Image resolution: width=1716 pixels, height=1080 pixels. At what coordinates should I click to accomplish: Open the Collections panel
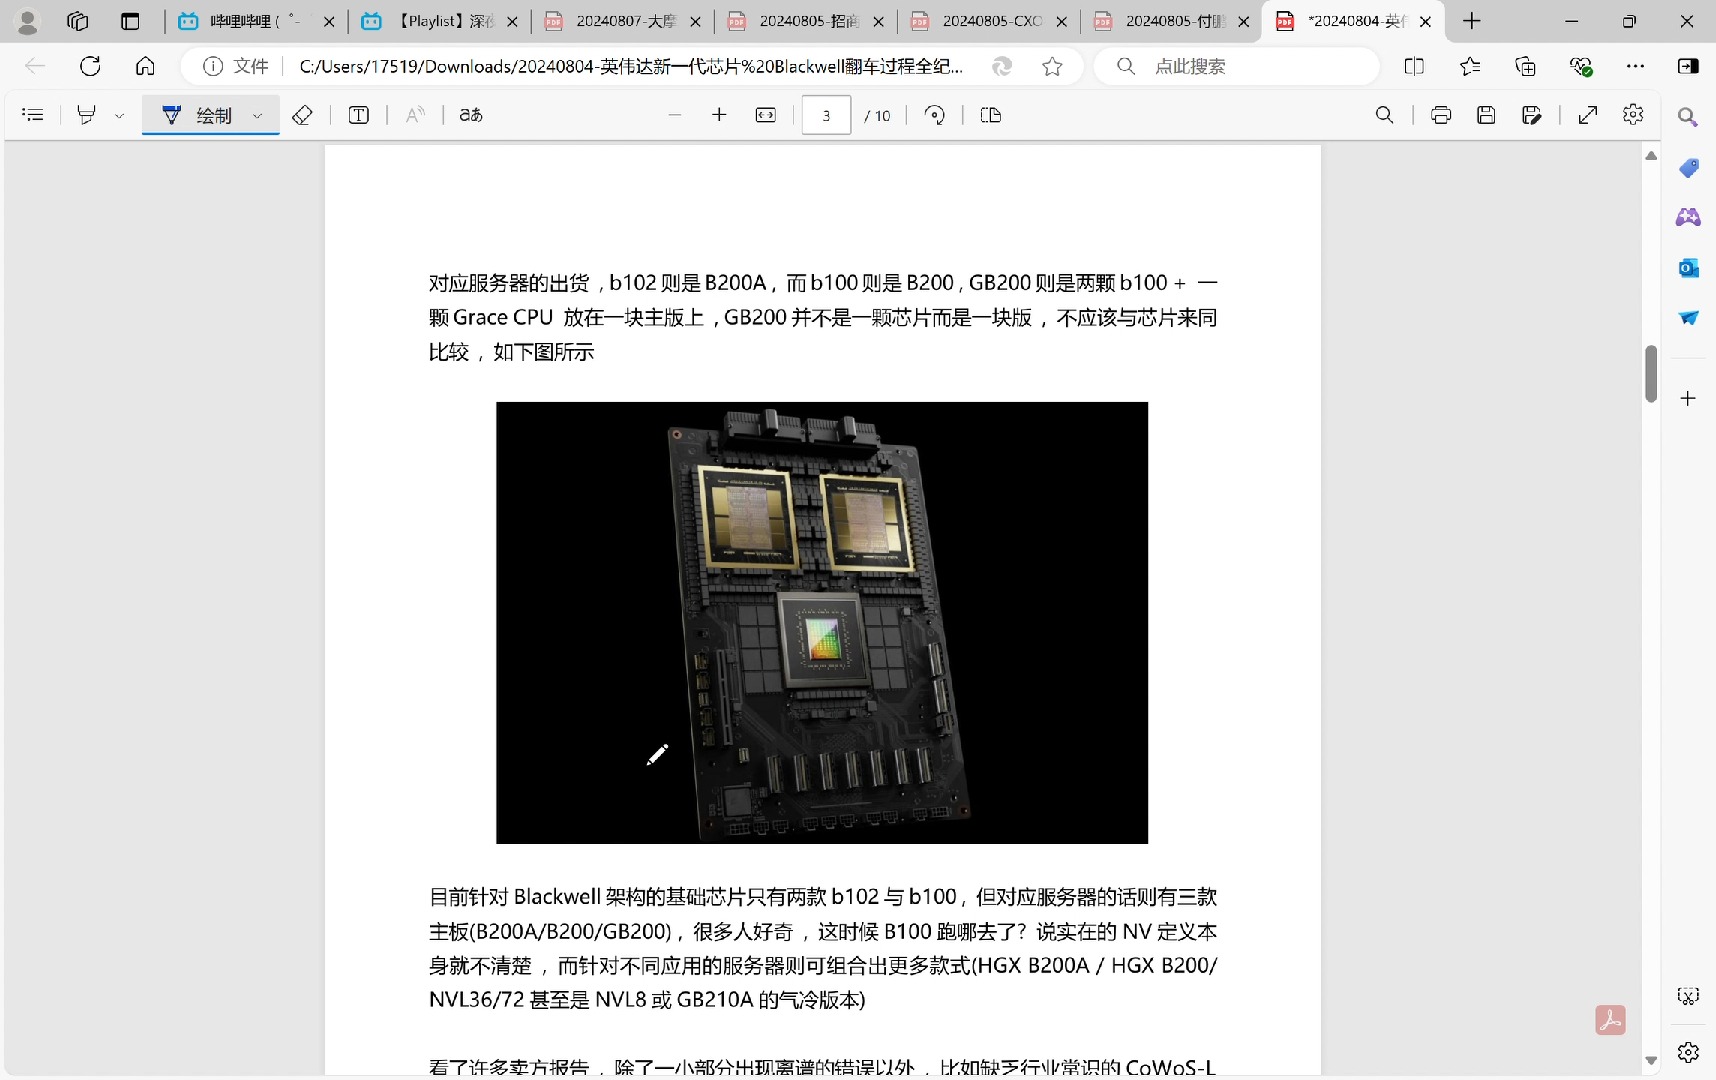coord(1525,66)
